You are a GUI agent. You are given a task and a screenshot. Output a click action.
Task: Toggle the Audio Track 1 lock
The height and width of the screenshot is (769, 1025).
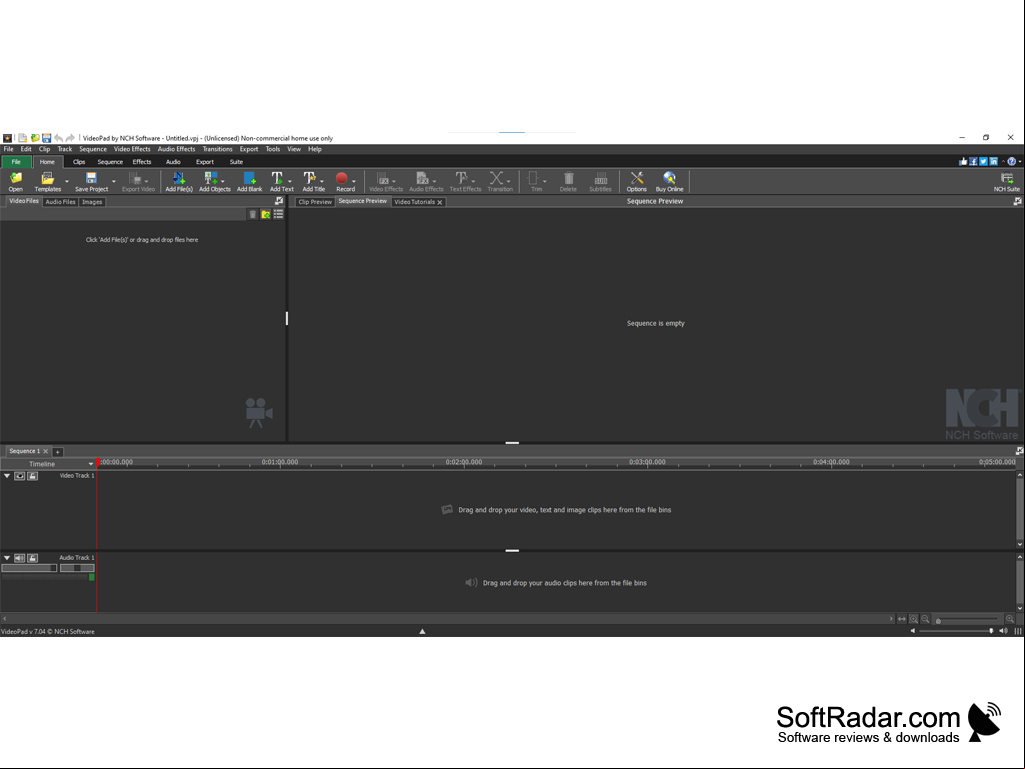[33, 558]
